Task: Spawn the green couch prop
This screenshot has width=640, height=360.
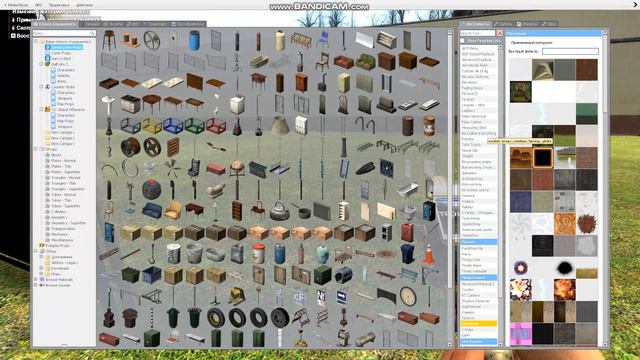Action: [x=365, y=62]
